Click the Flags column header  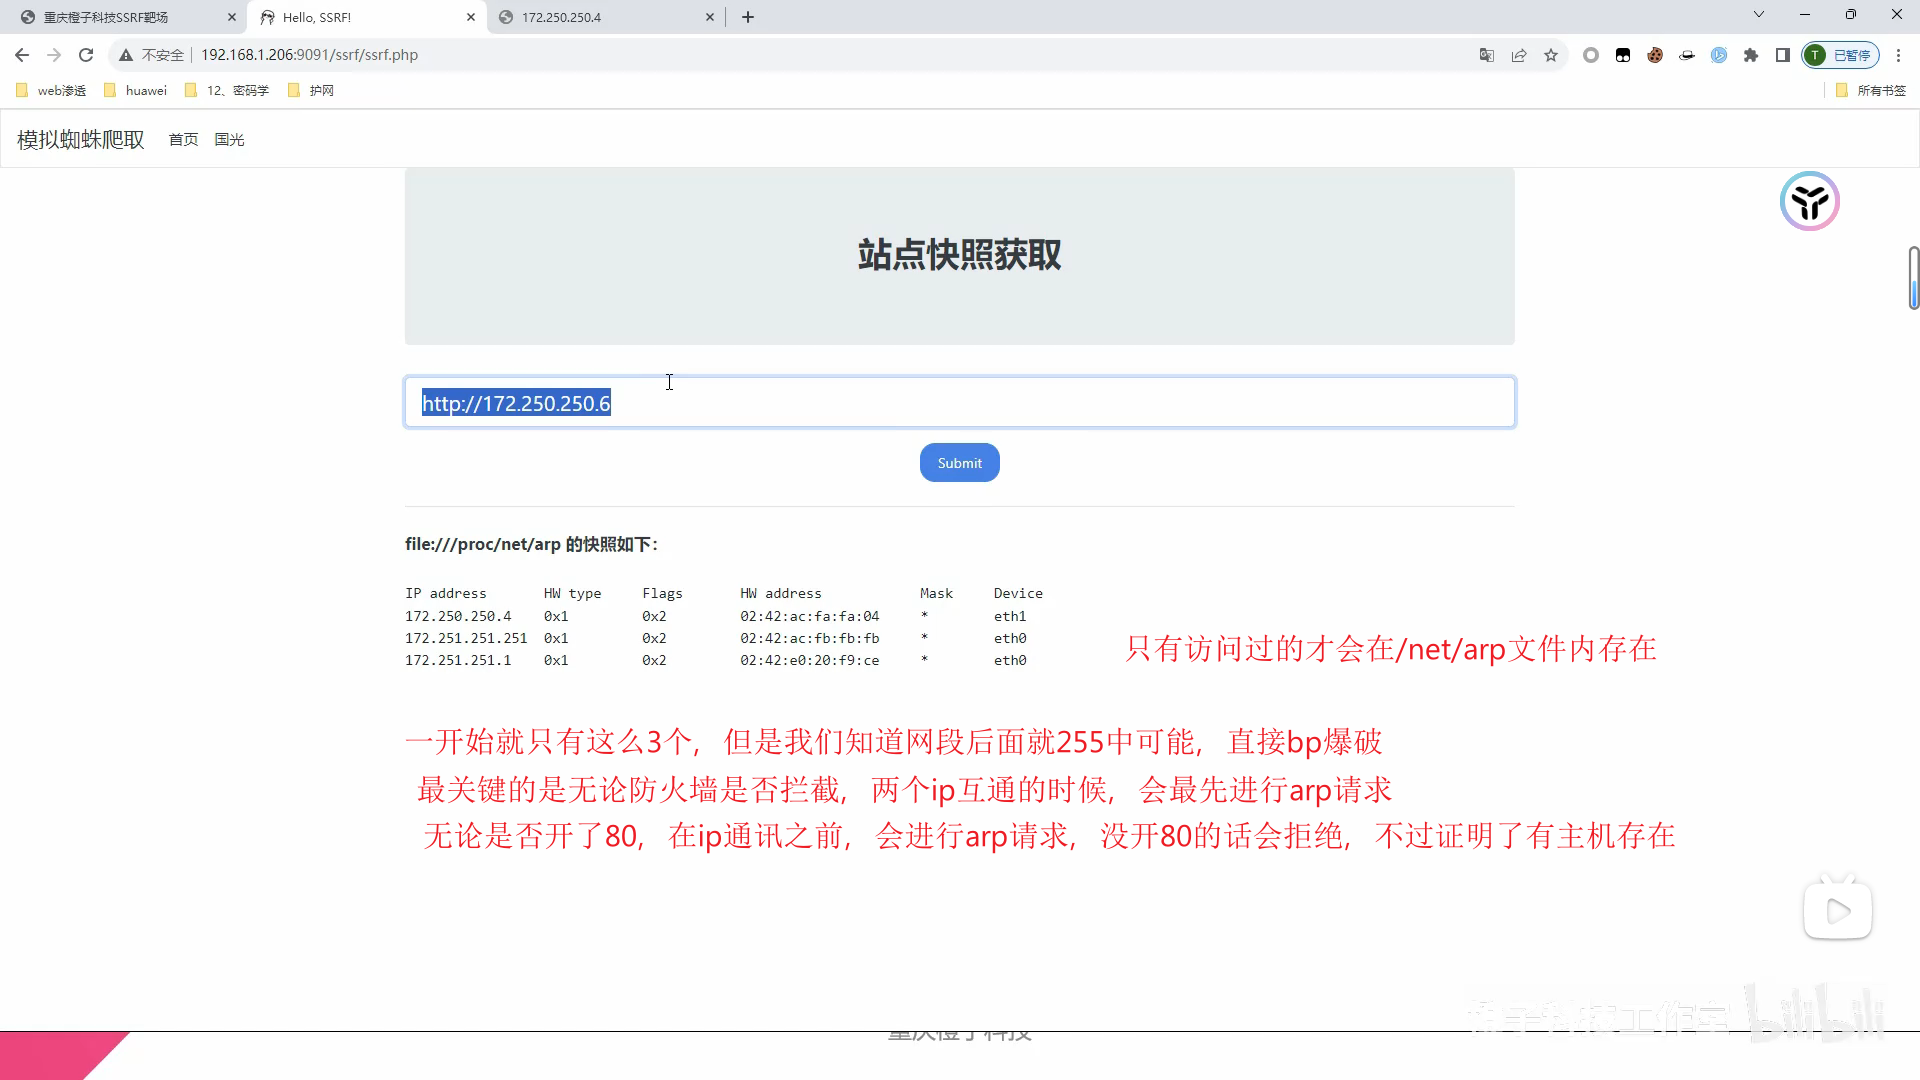[662, 593]
